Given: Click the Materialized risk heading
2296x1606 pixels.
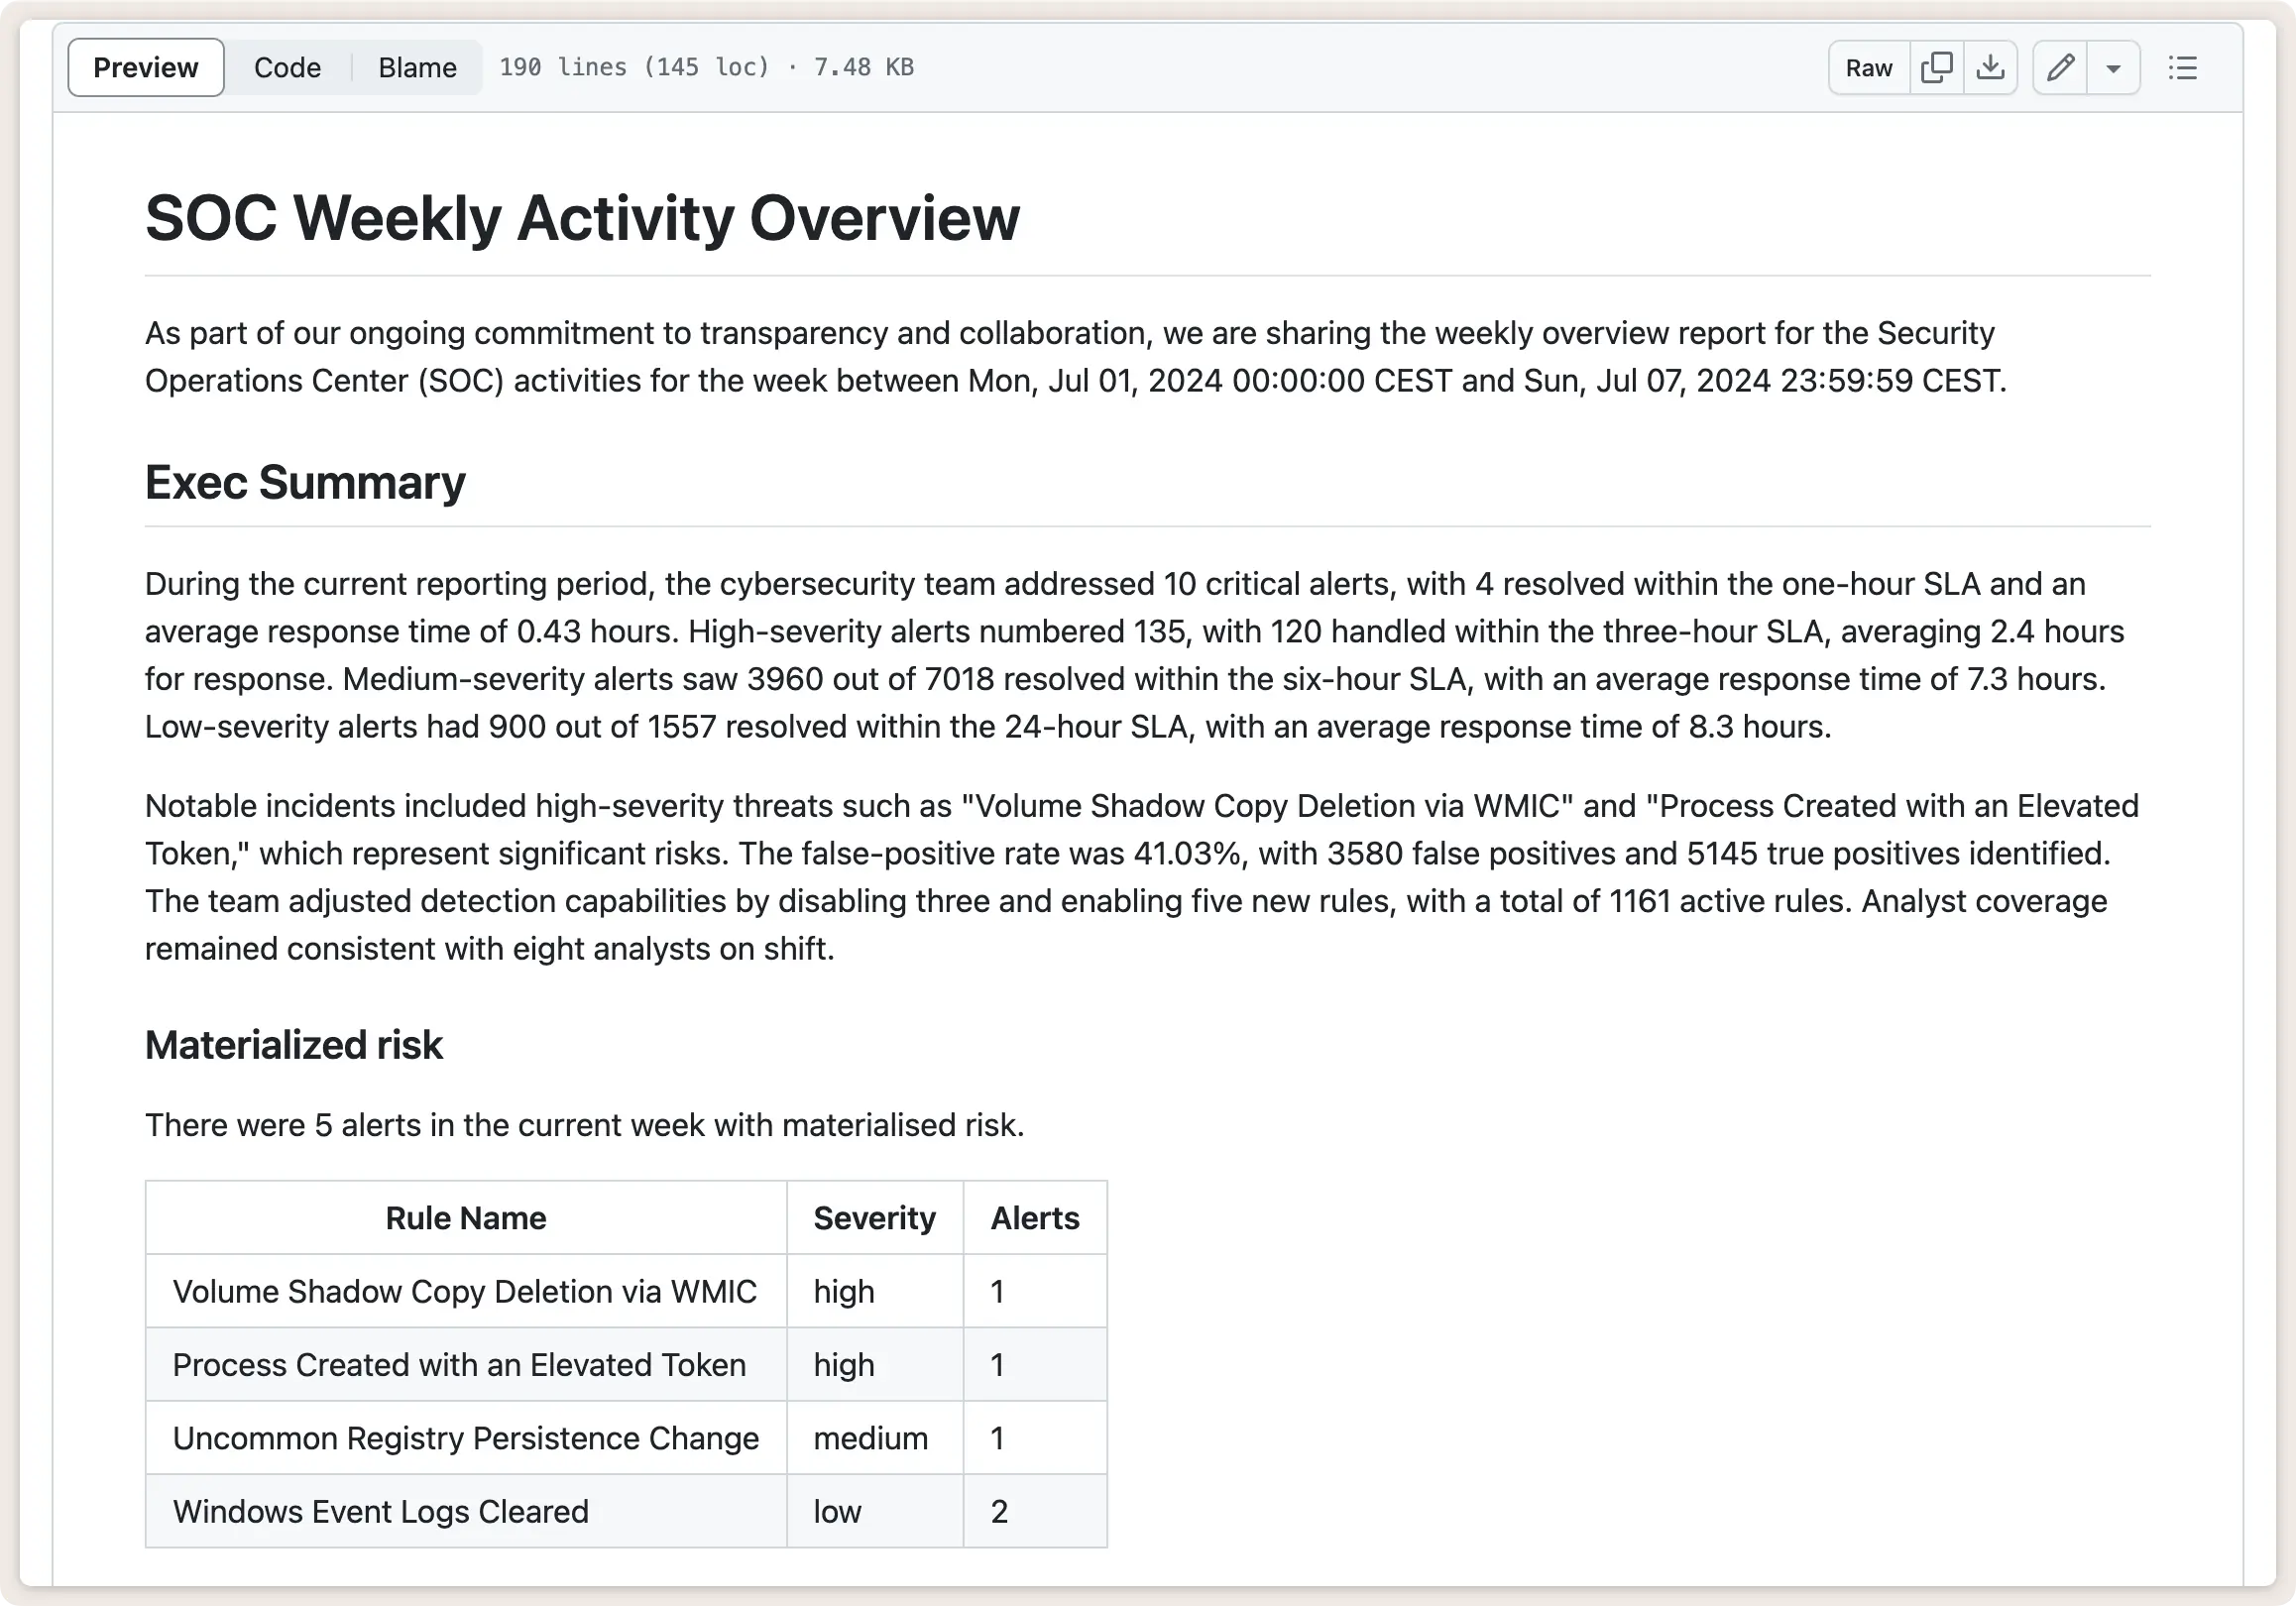Looking at the screenshot, I should pos(293,1045).
